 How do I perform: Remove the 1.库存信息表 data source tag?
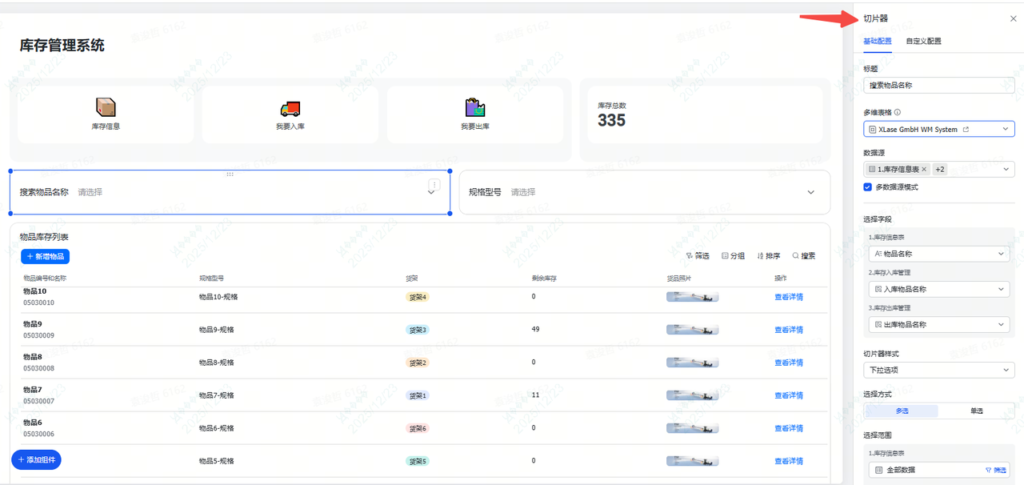pos(924,170)
